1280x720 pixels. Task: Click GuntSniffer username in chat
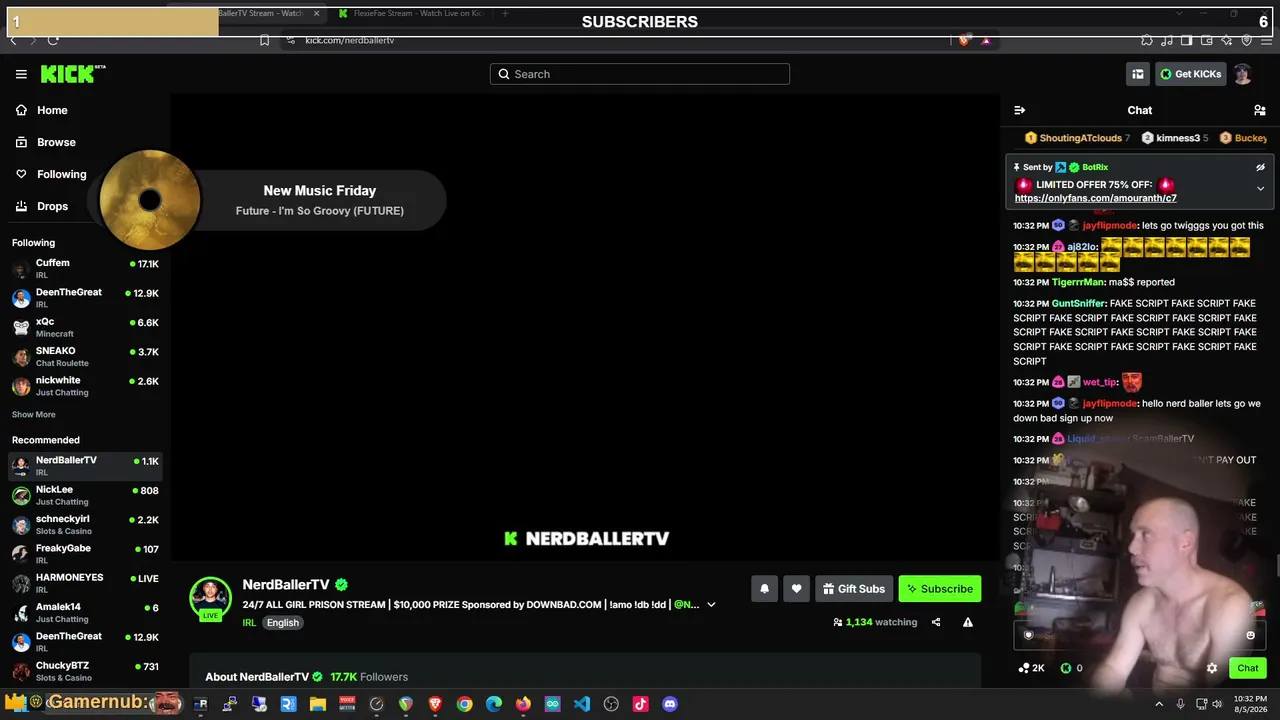pyautogui.click(x=1079, y=303)
